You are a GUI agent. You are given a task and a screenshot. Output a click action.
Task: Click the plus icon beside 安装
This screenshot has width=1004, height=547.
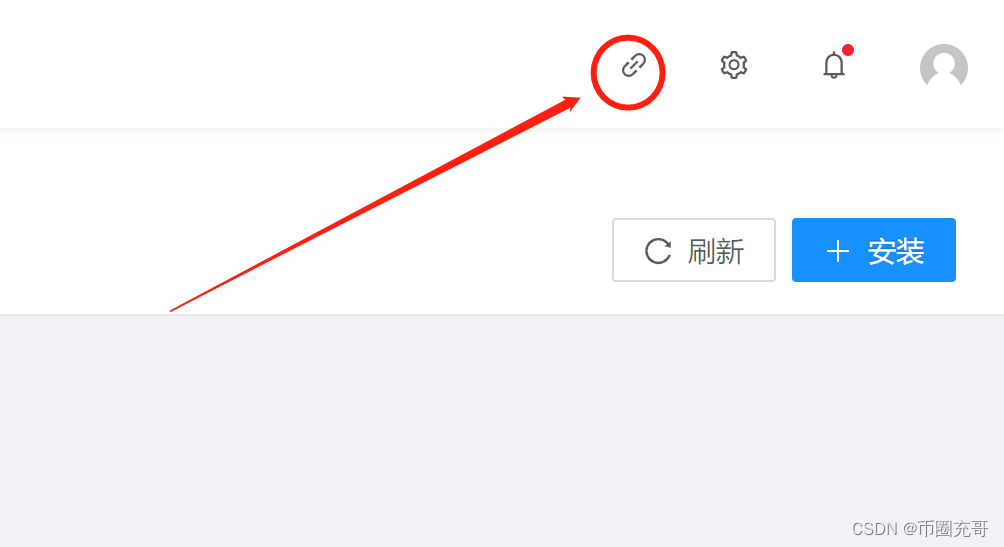pos(838,251)
